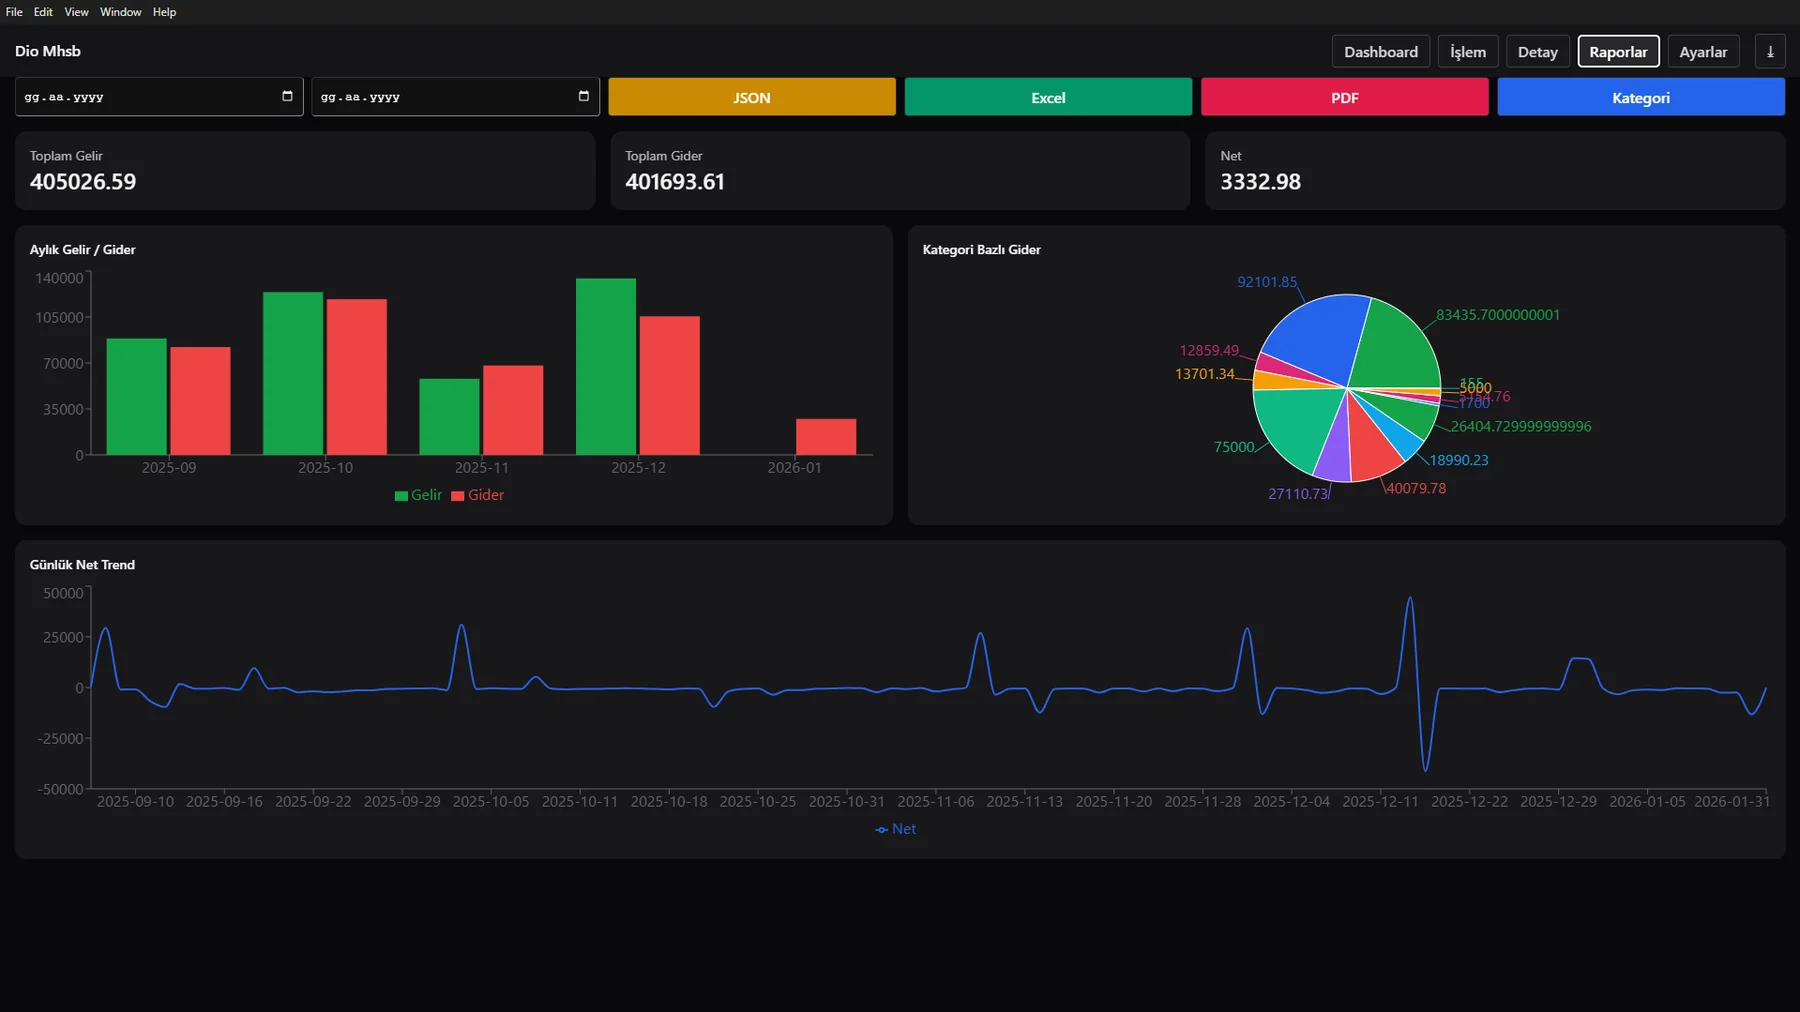This screenshot has height=1012, width=1800.
Task: Toggle Gider legend in monthly chart
Action: 477,495
